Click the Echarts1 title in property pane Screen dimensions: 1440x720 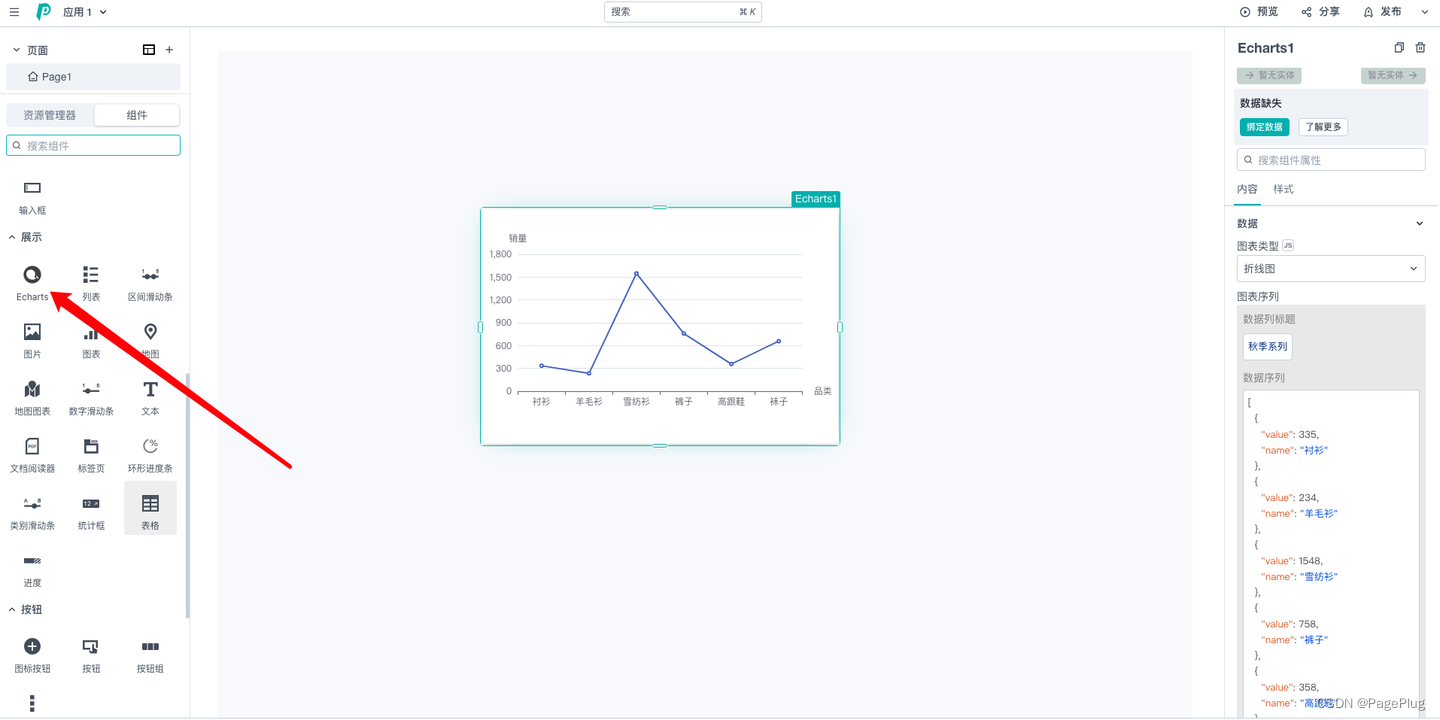pyautogui.click(x=1265, y=48)
